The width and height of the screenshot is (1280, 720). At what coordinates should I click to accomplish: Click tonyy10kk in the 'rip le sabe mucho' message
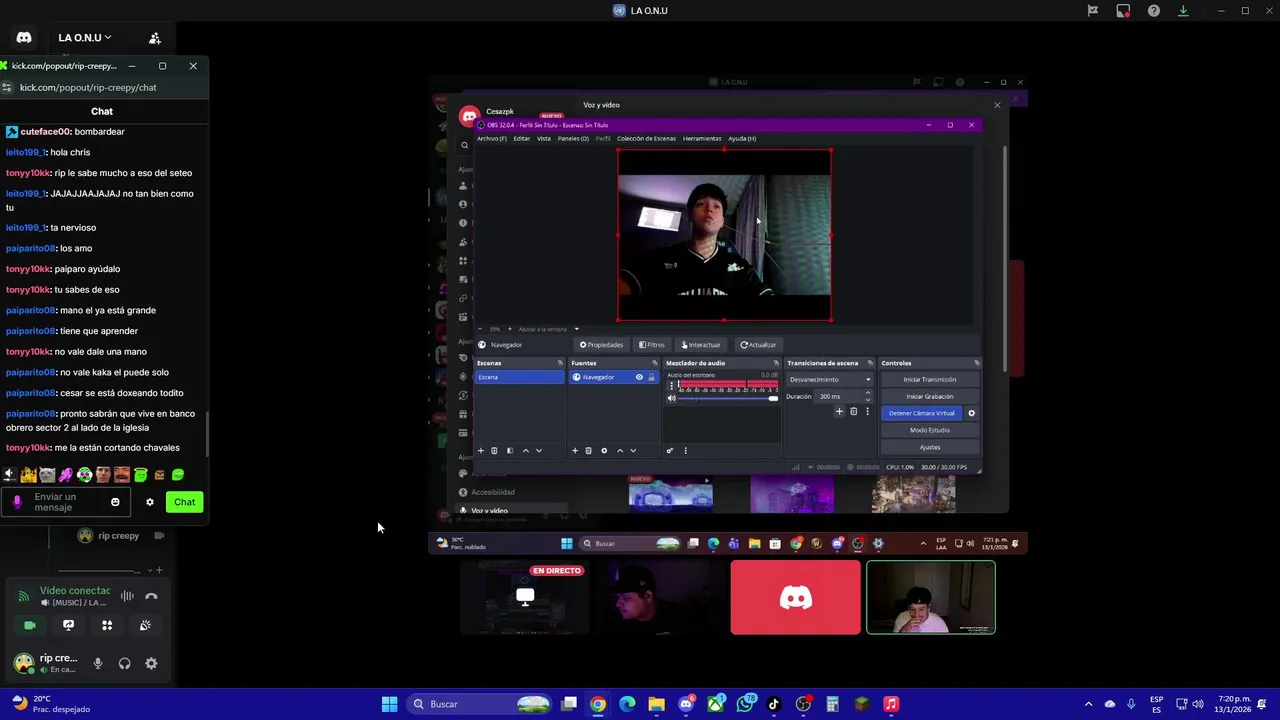[28, 173]
